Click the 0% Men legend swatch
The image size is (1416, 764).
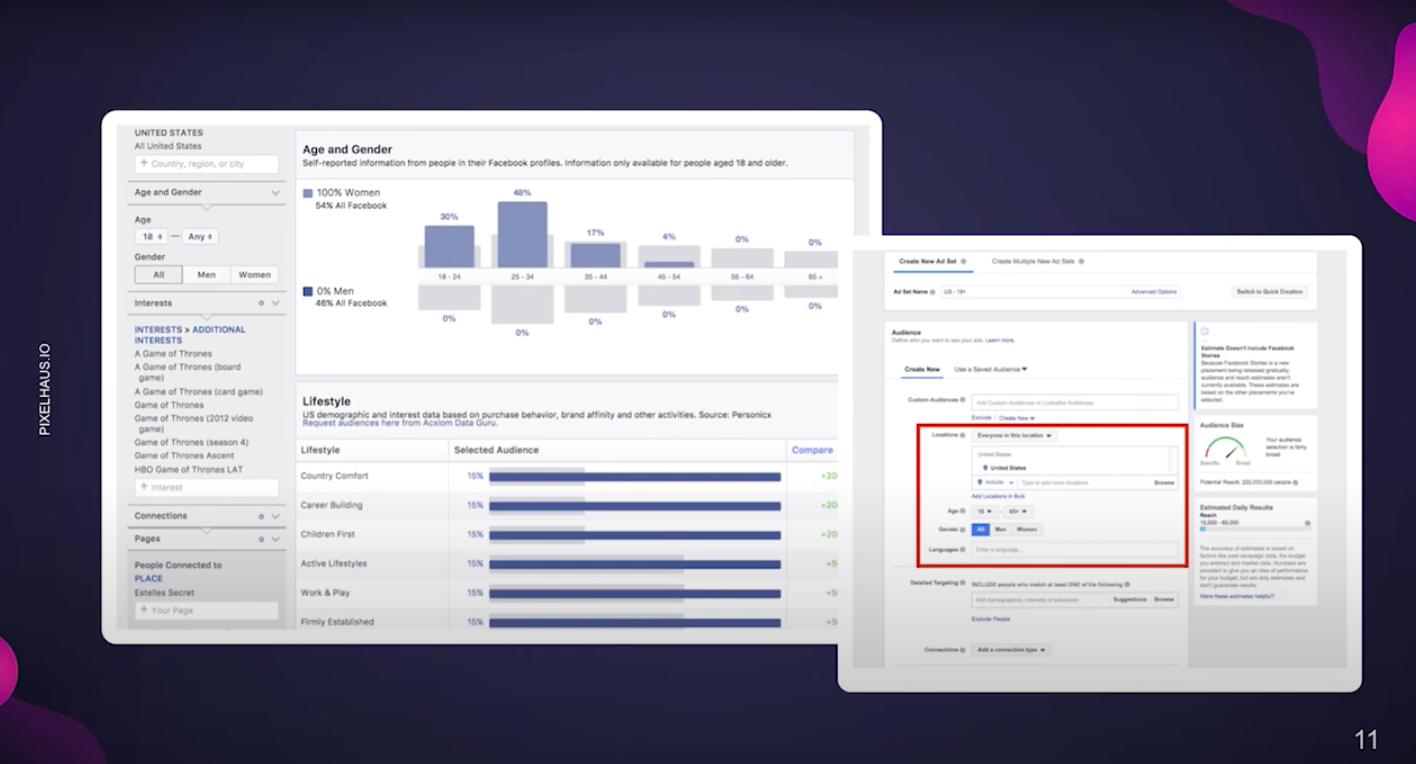pyautogui.click(x=308, y=292)
